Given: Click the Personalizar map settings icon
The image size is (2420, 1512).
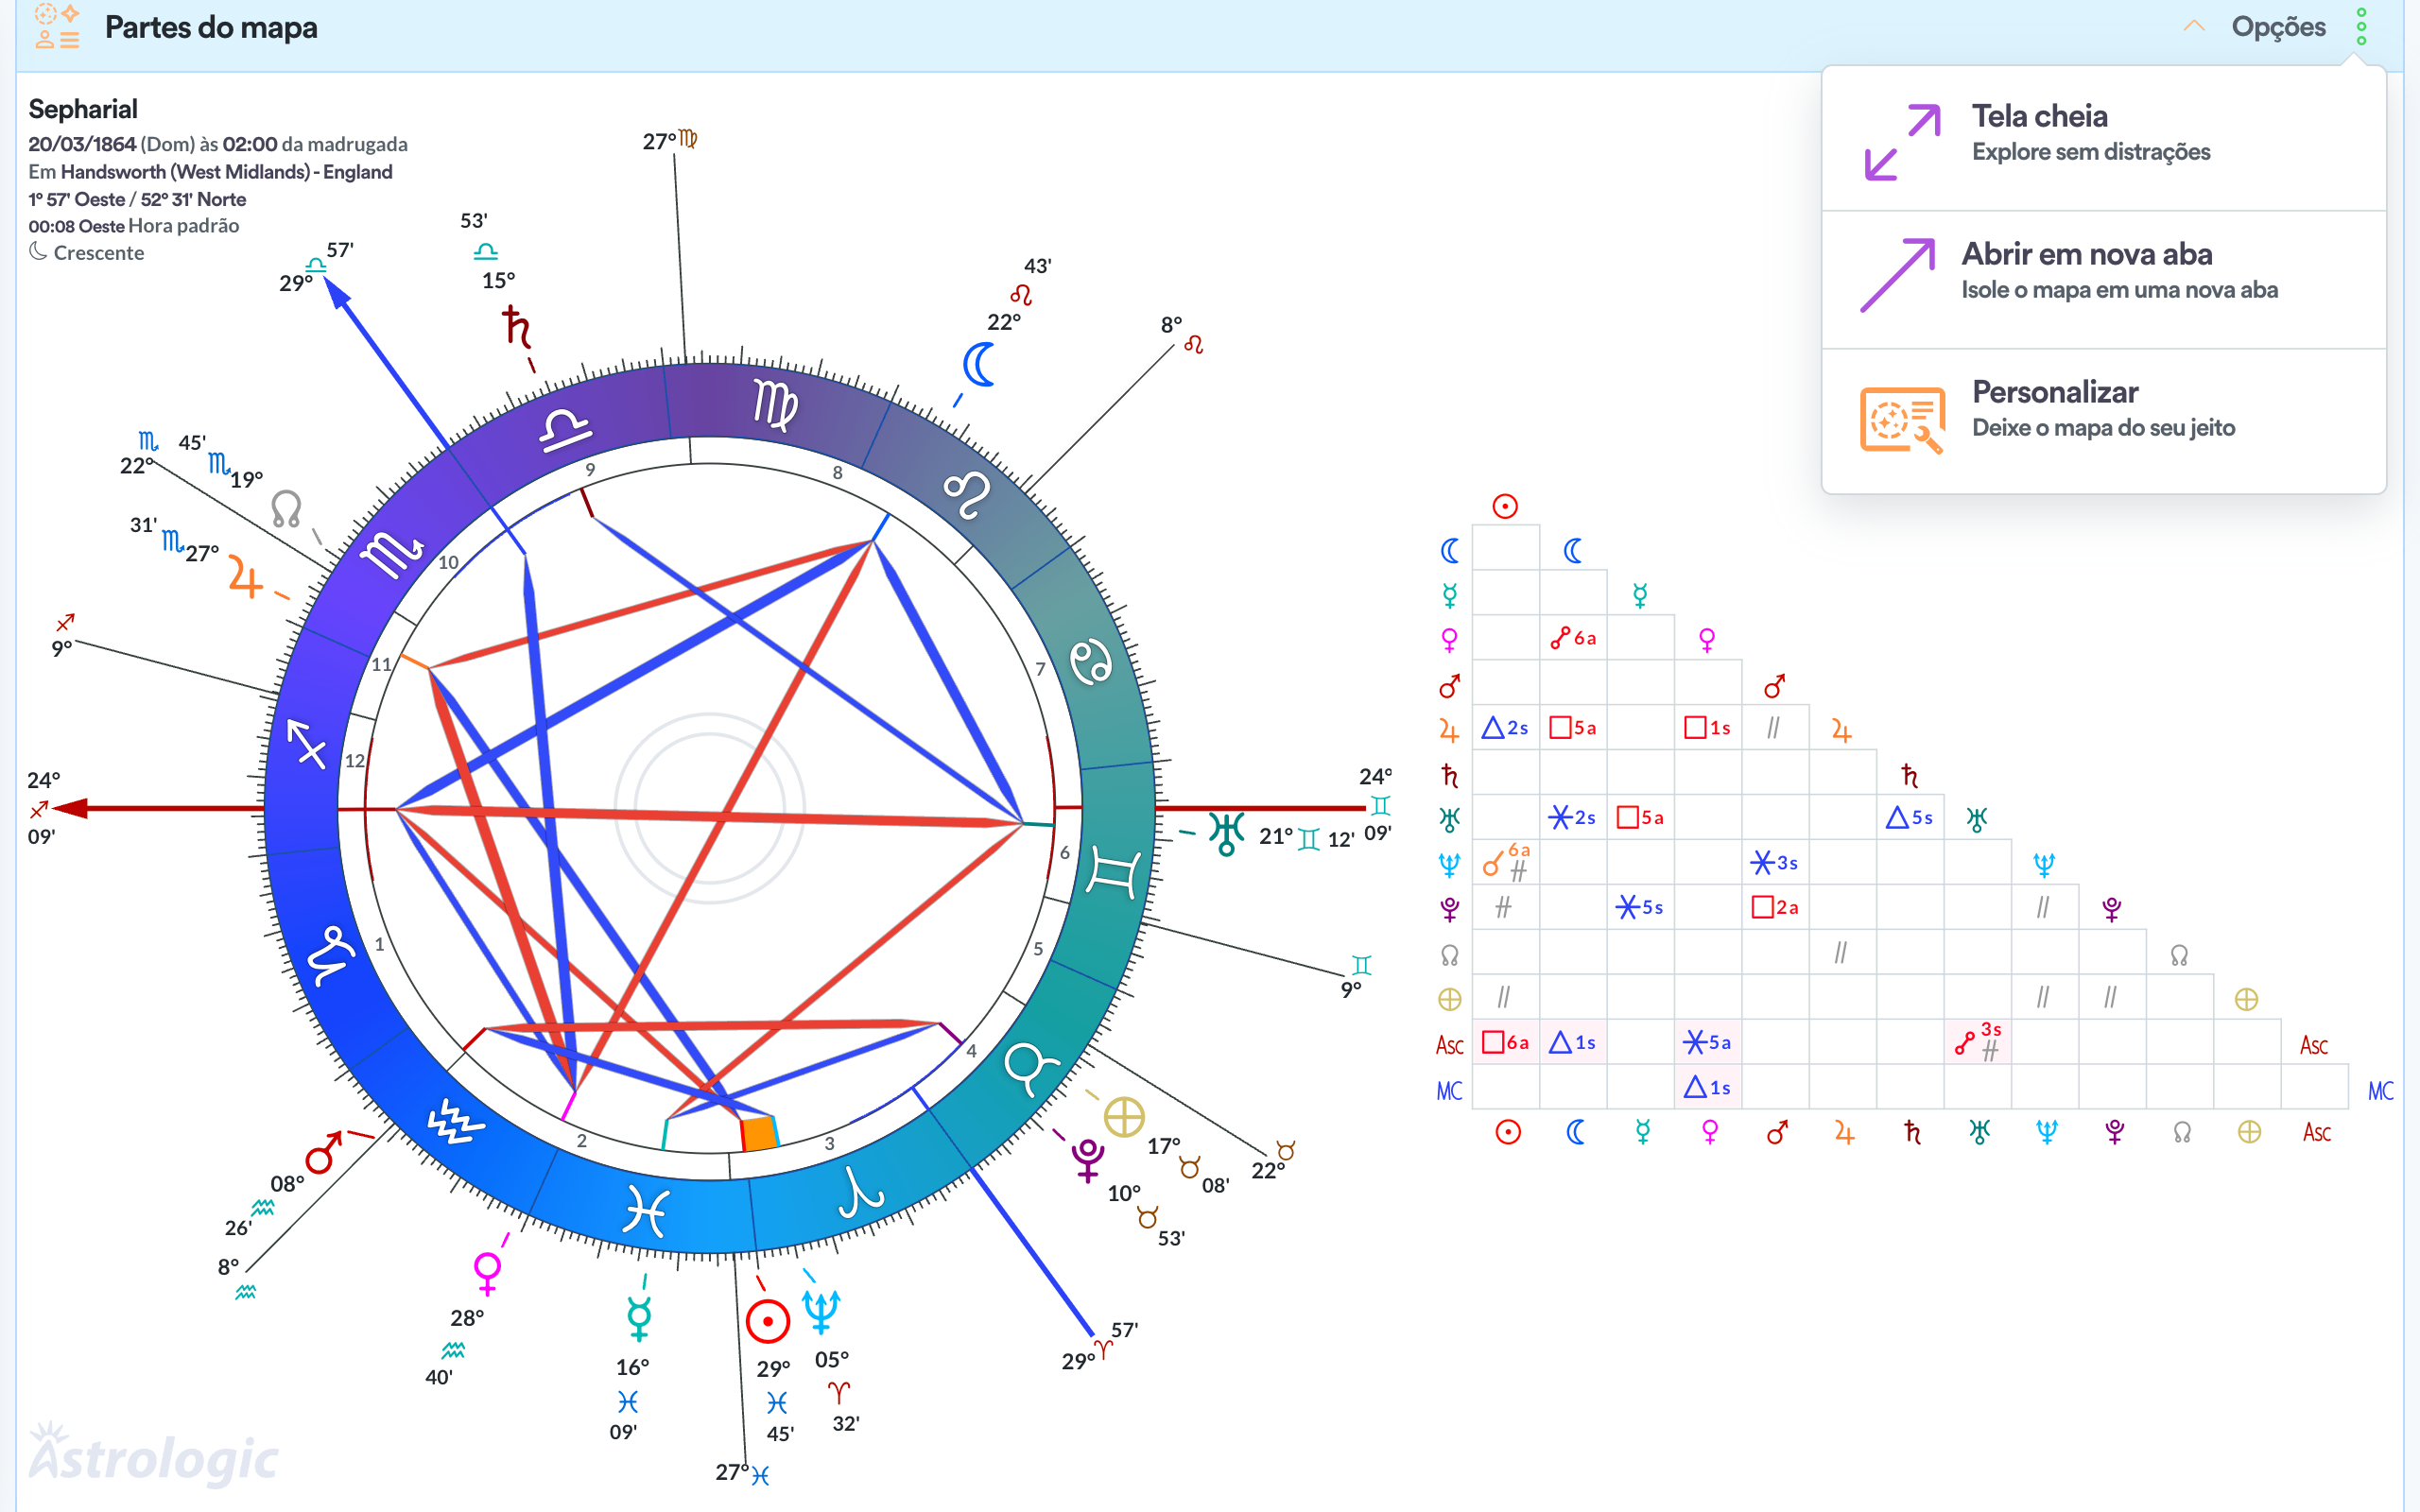Looking at the screenshot, I should (1901, 419).
